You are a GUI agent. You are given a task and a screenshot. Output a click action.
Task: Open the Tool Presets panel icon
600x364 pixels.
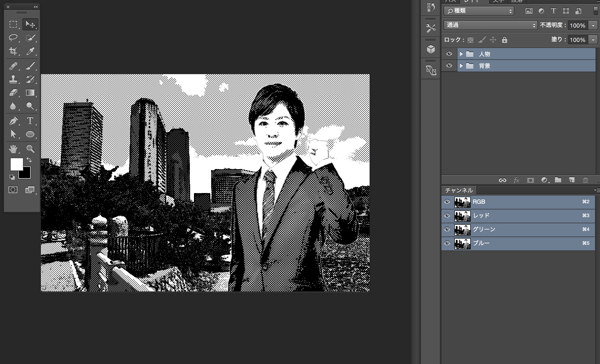[431, 28]
